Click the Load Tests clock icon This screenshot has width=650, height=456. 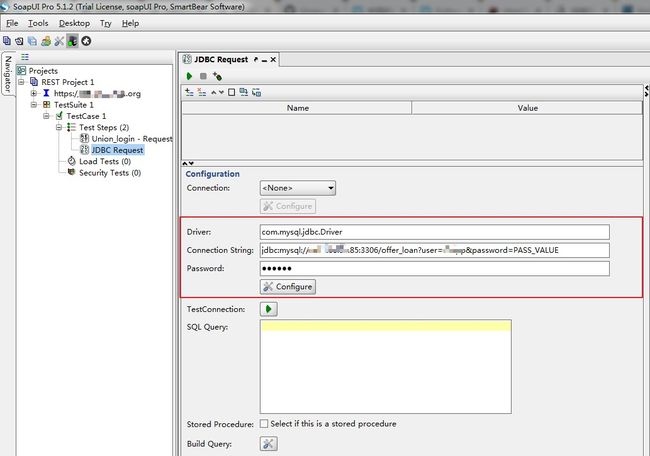pos(71,161)
